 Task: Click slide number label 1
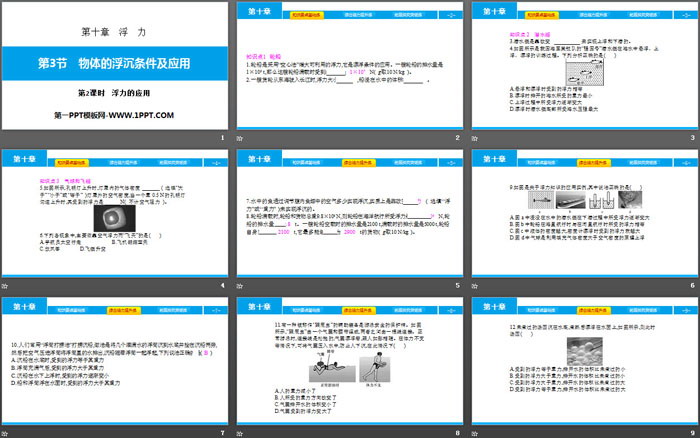click(222, 138)
